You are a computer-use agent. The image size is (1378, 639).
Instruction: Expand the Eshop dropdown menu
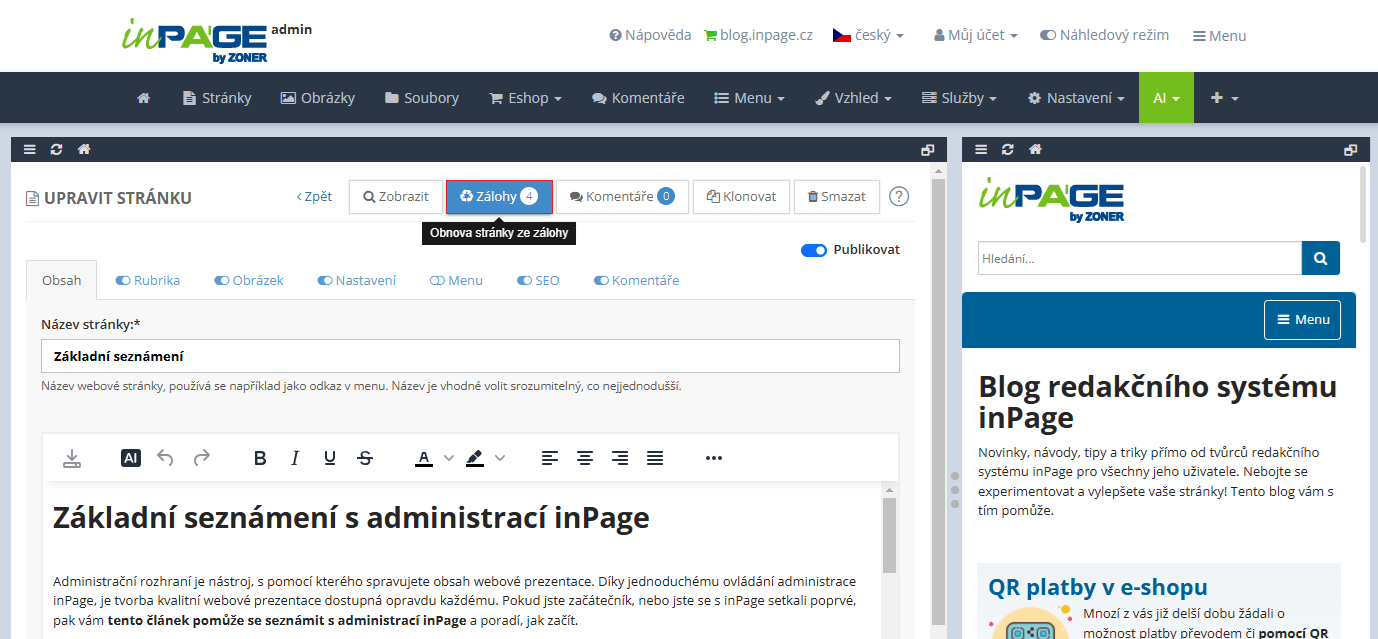525,98
